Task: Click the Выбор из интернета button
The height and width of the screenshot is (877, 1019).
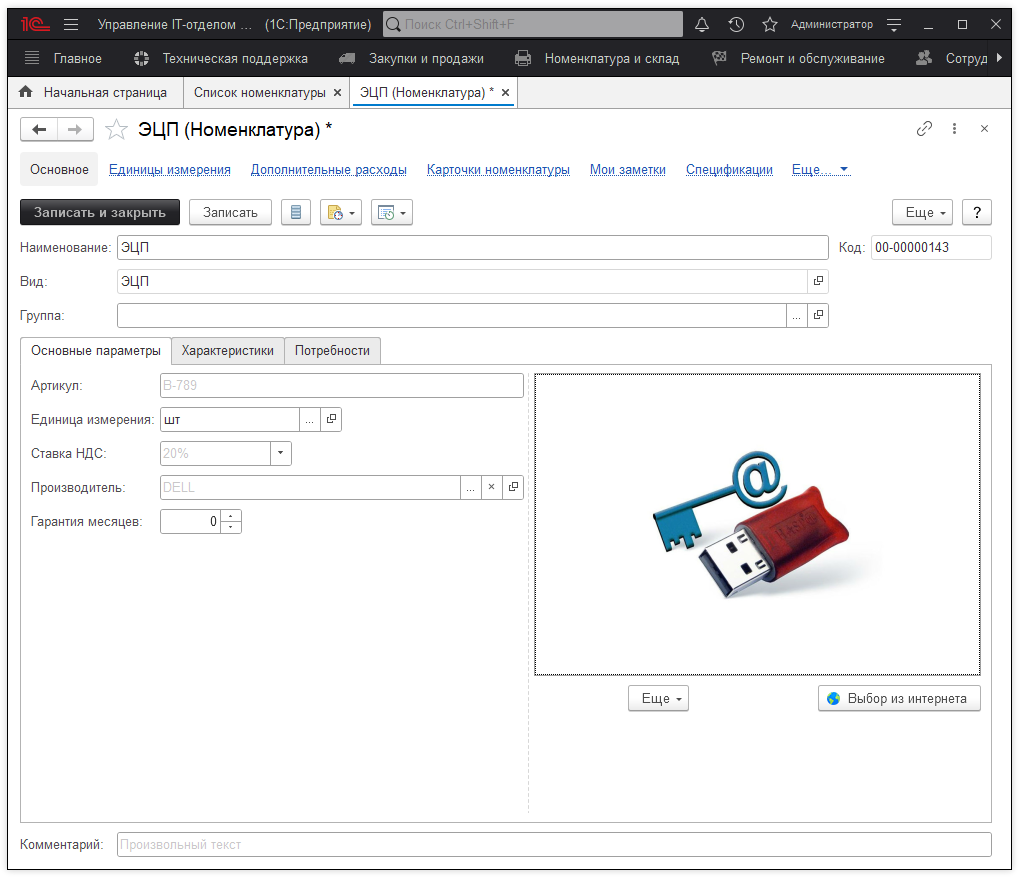Action: click(x=898, y=699)
